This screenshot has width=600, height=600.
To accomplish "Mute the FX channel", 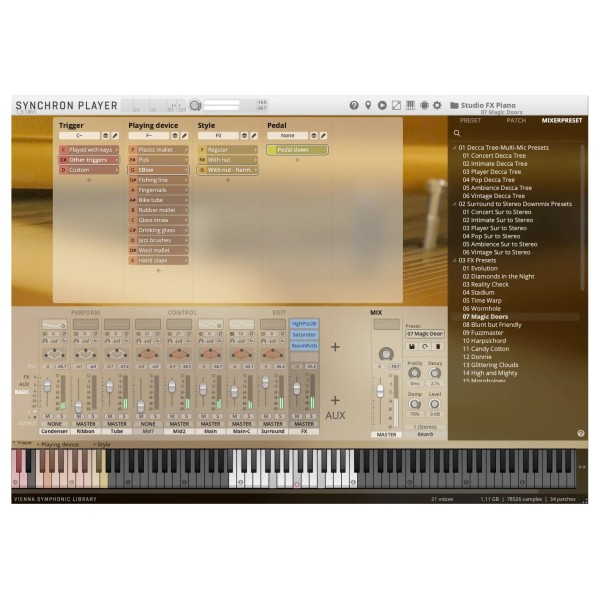I will coord(297,416).
